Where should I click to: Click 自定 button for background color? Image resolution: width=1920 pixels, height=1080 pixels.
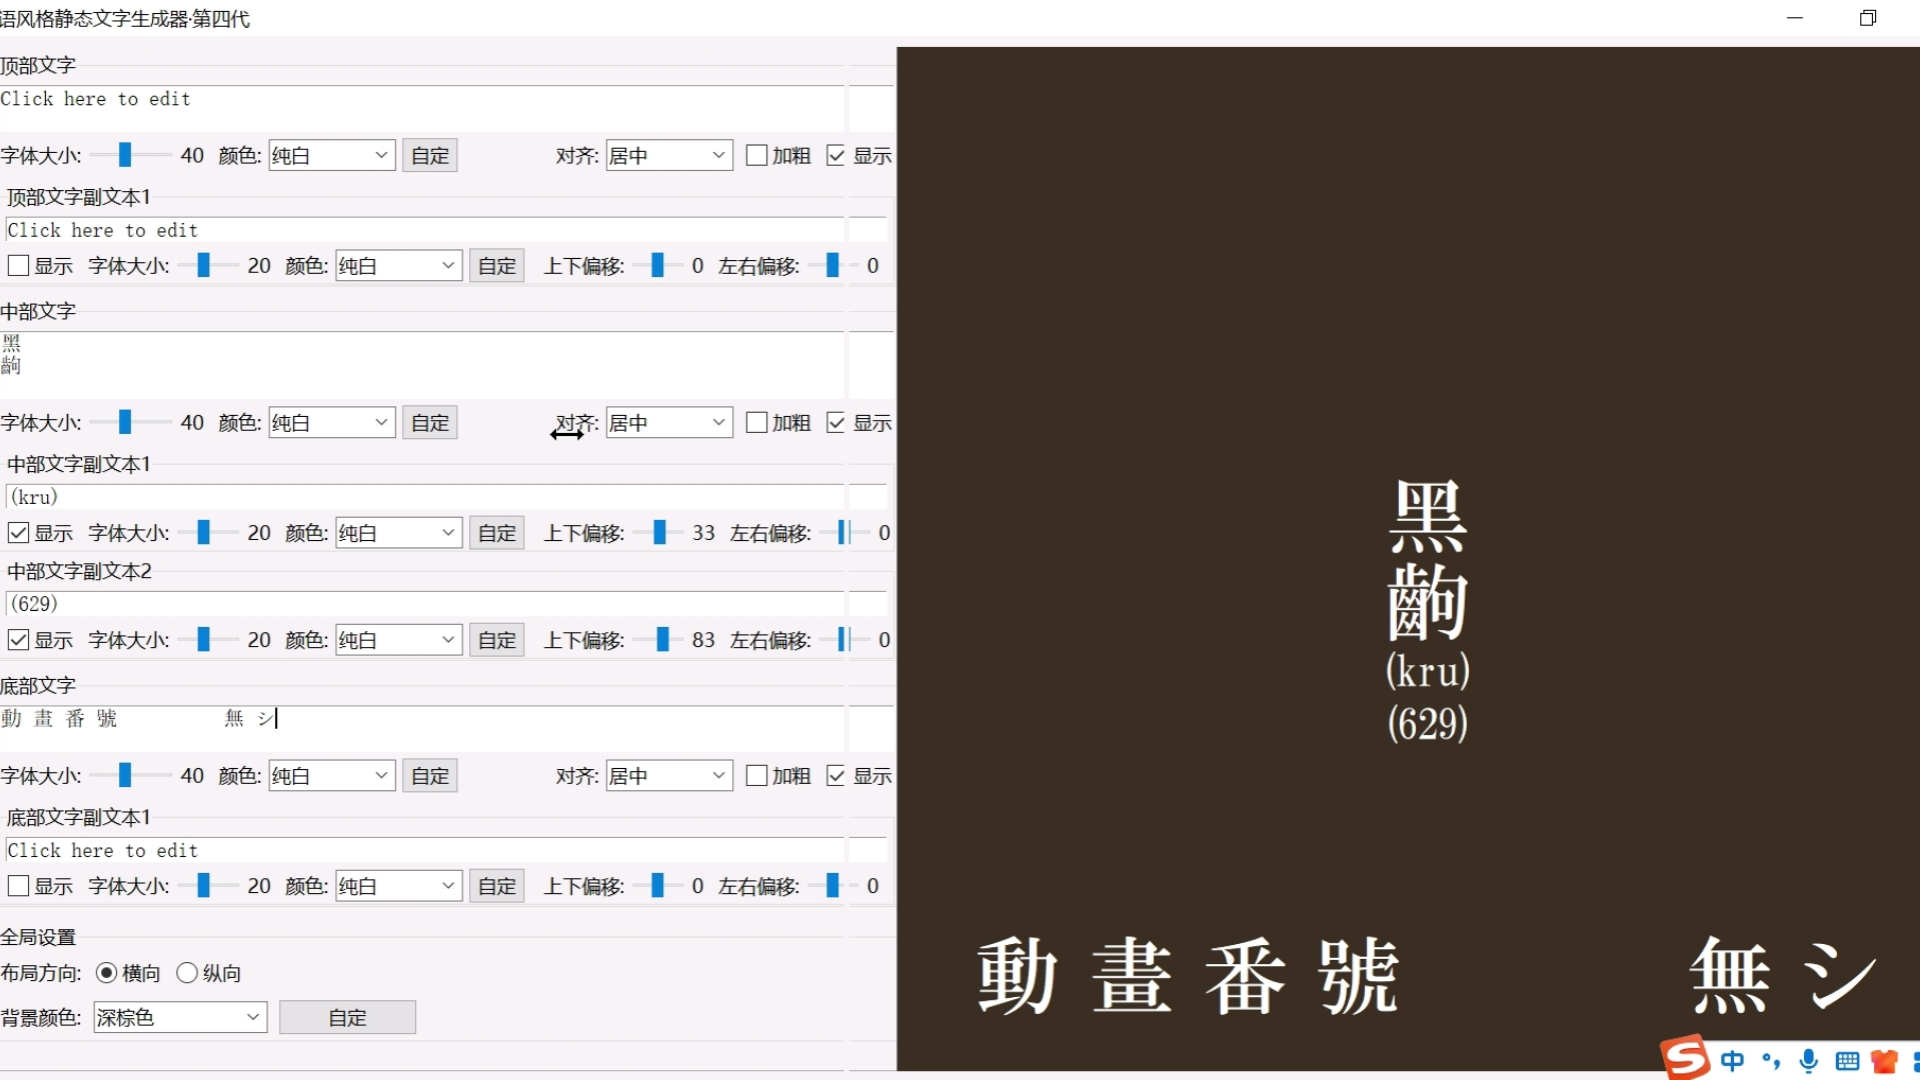point(347,1017)
